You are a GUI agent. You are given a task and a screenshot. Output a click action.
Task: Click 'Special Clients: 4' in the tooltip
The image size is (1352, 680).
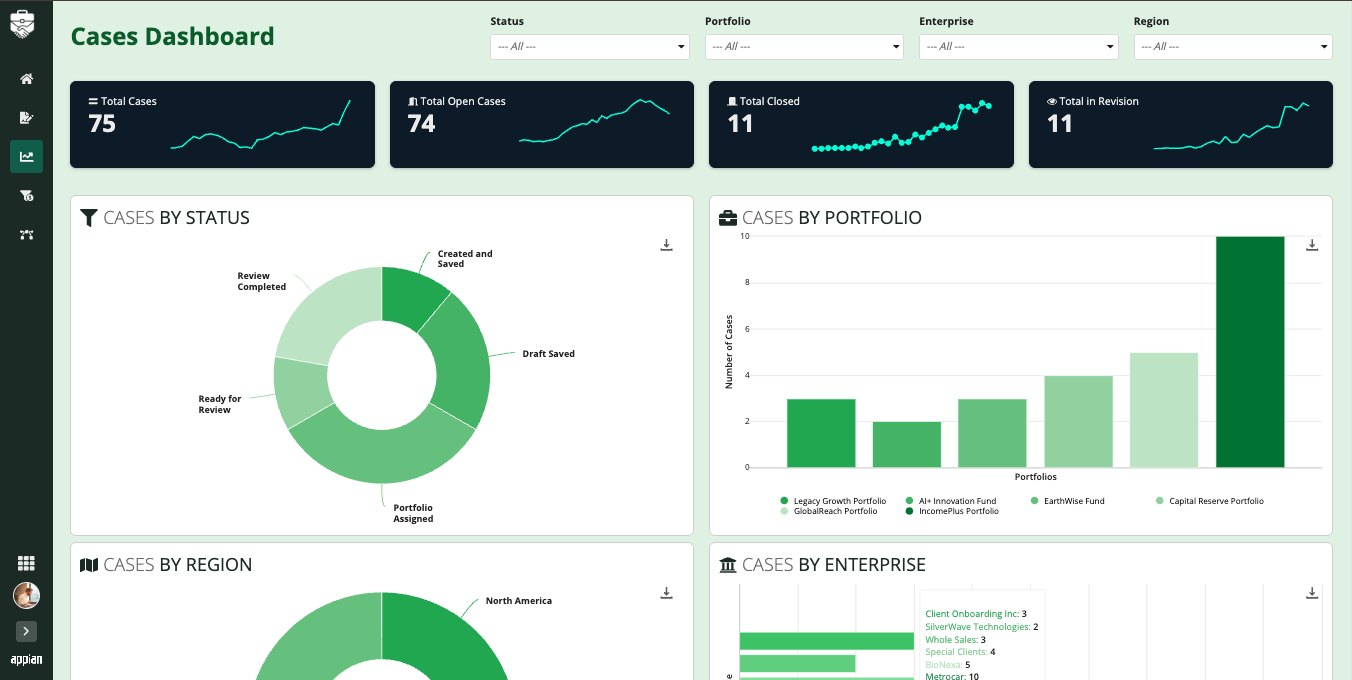[960, 651]
